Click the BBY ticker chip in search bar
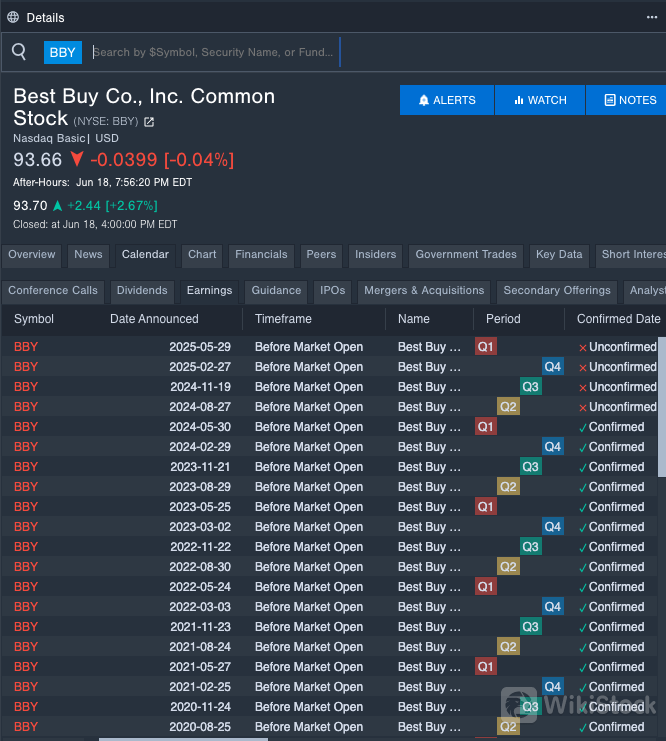The image size is (666, 741). coord(62,52)
